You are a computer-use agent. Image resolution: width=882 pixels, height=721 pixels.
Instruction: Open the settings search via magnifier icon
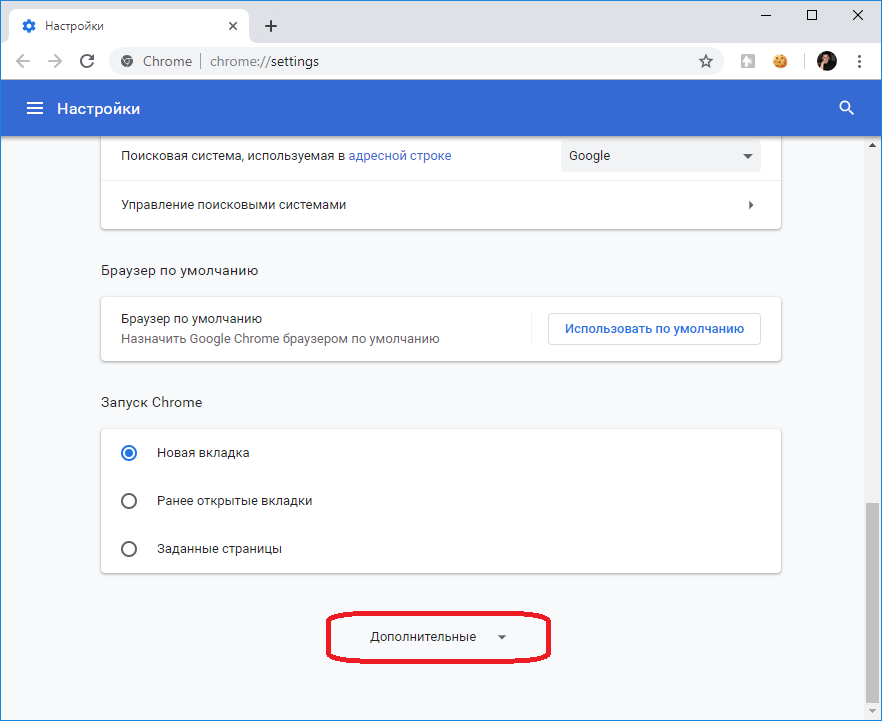pos(846,108)
